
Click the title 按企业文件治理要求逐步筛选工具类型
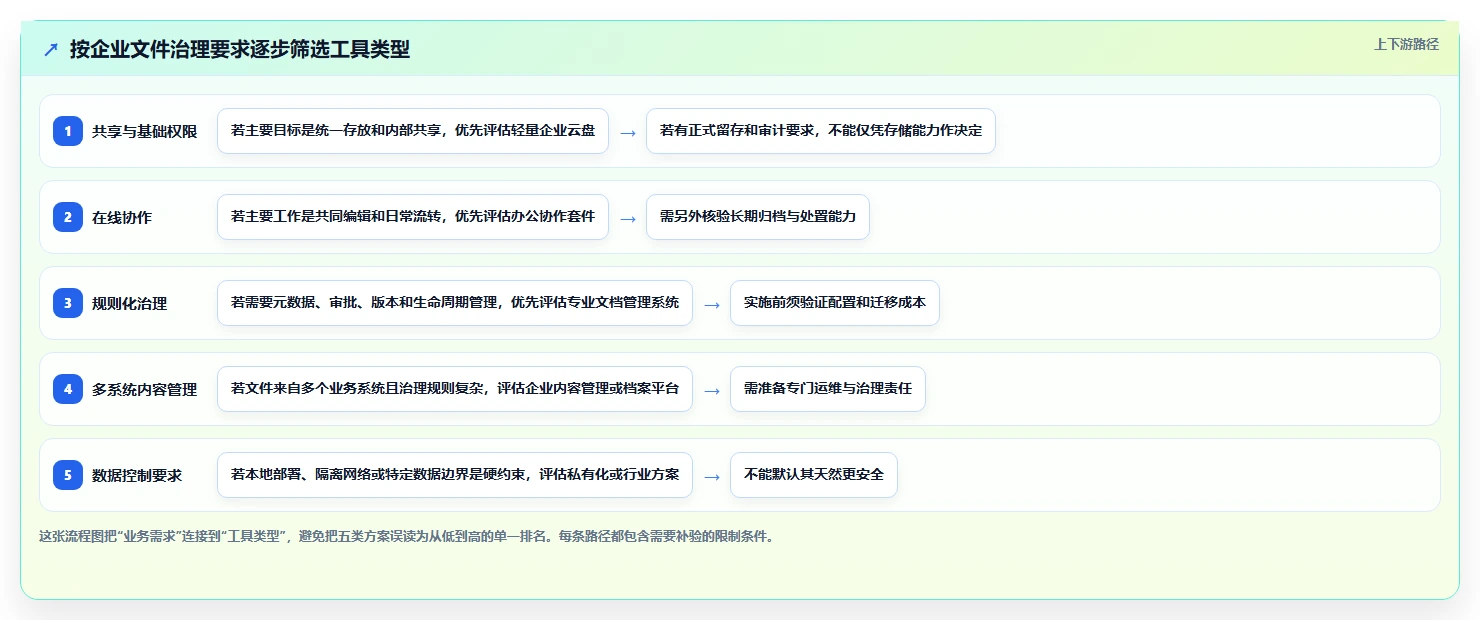(240, 49)
